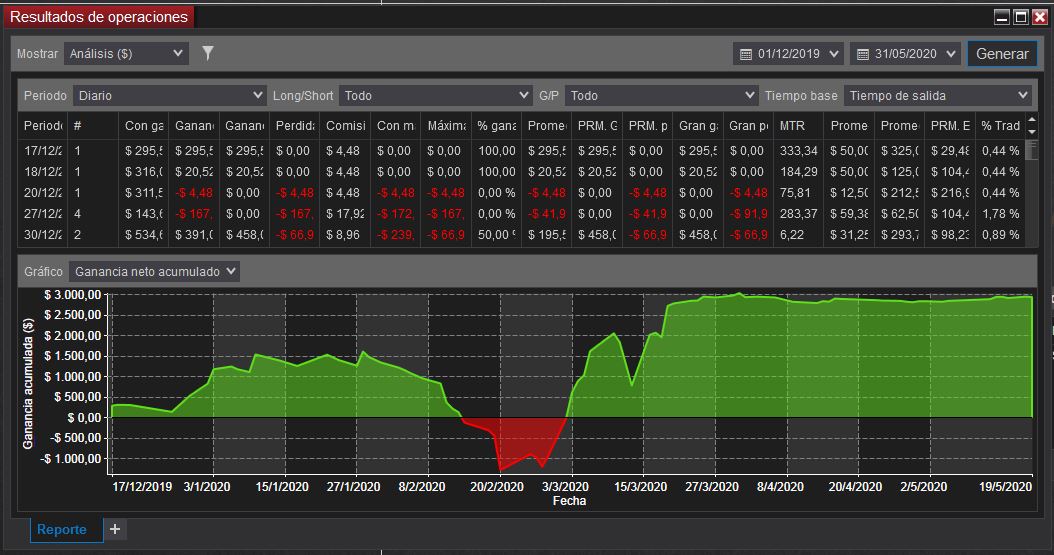This screenshot has width=1054, height=555.
Task: Click the table scroll up arrow
Action: pos(1032,120)
